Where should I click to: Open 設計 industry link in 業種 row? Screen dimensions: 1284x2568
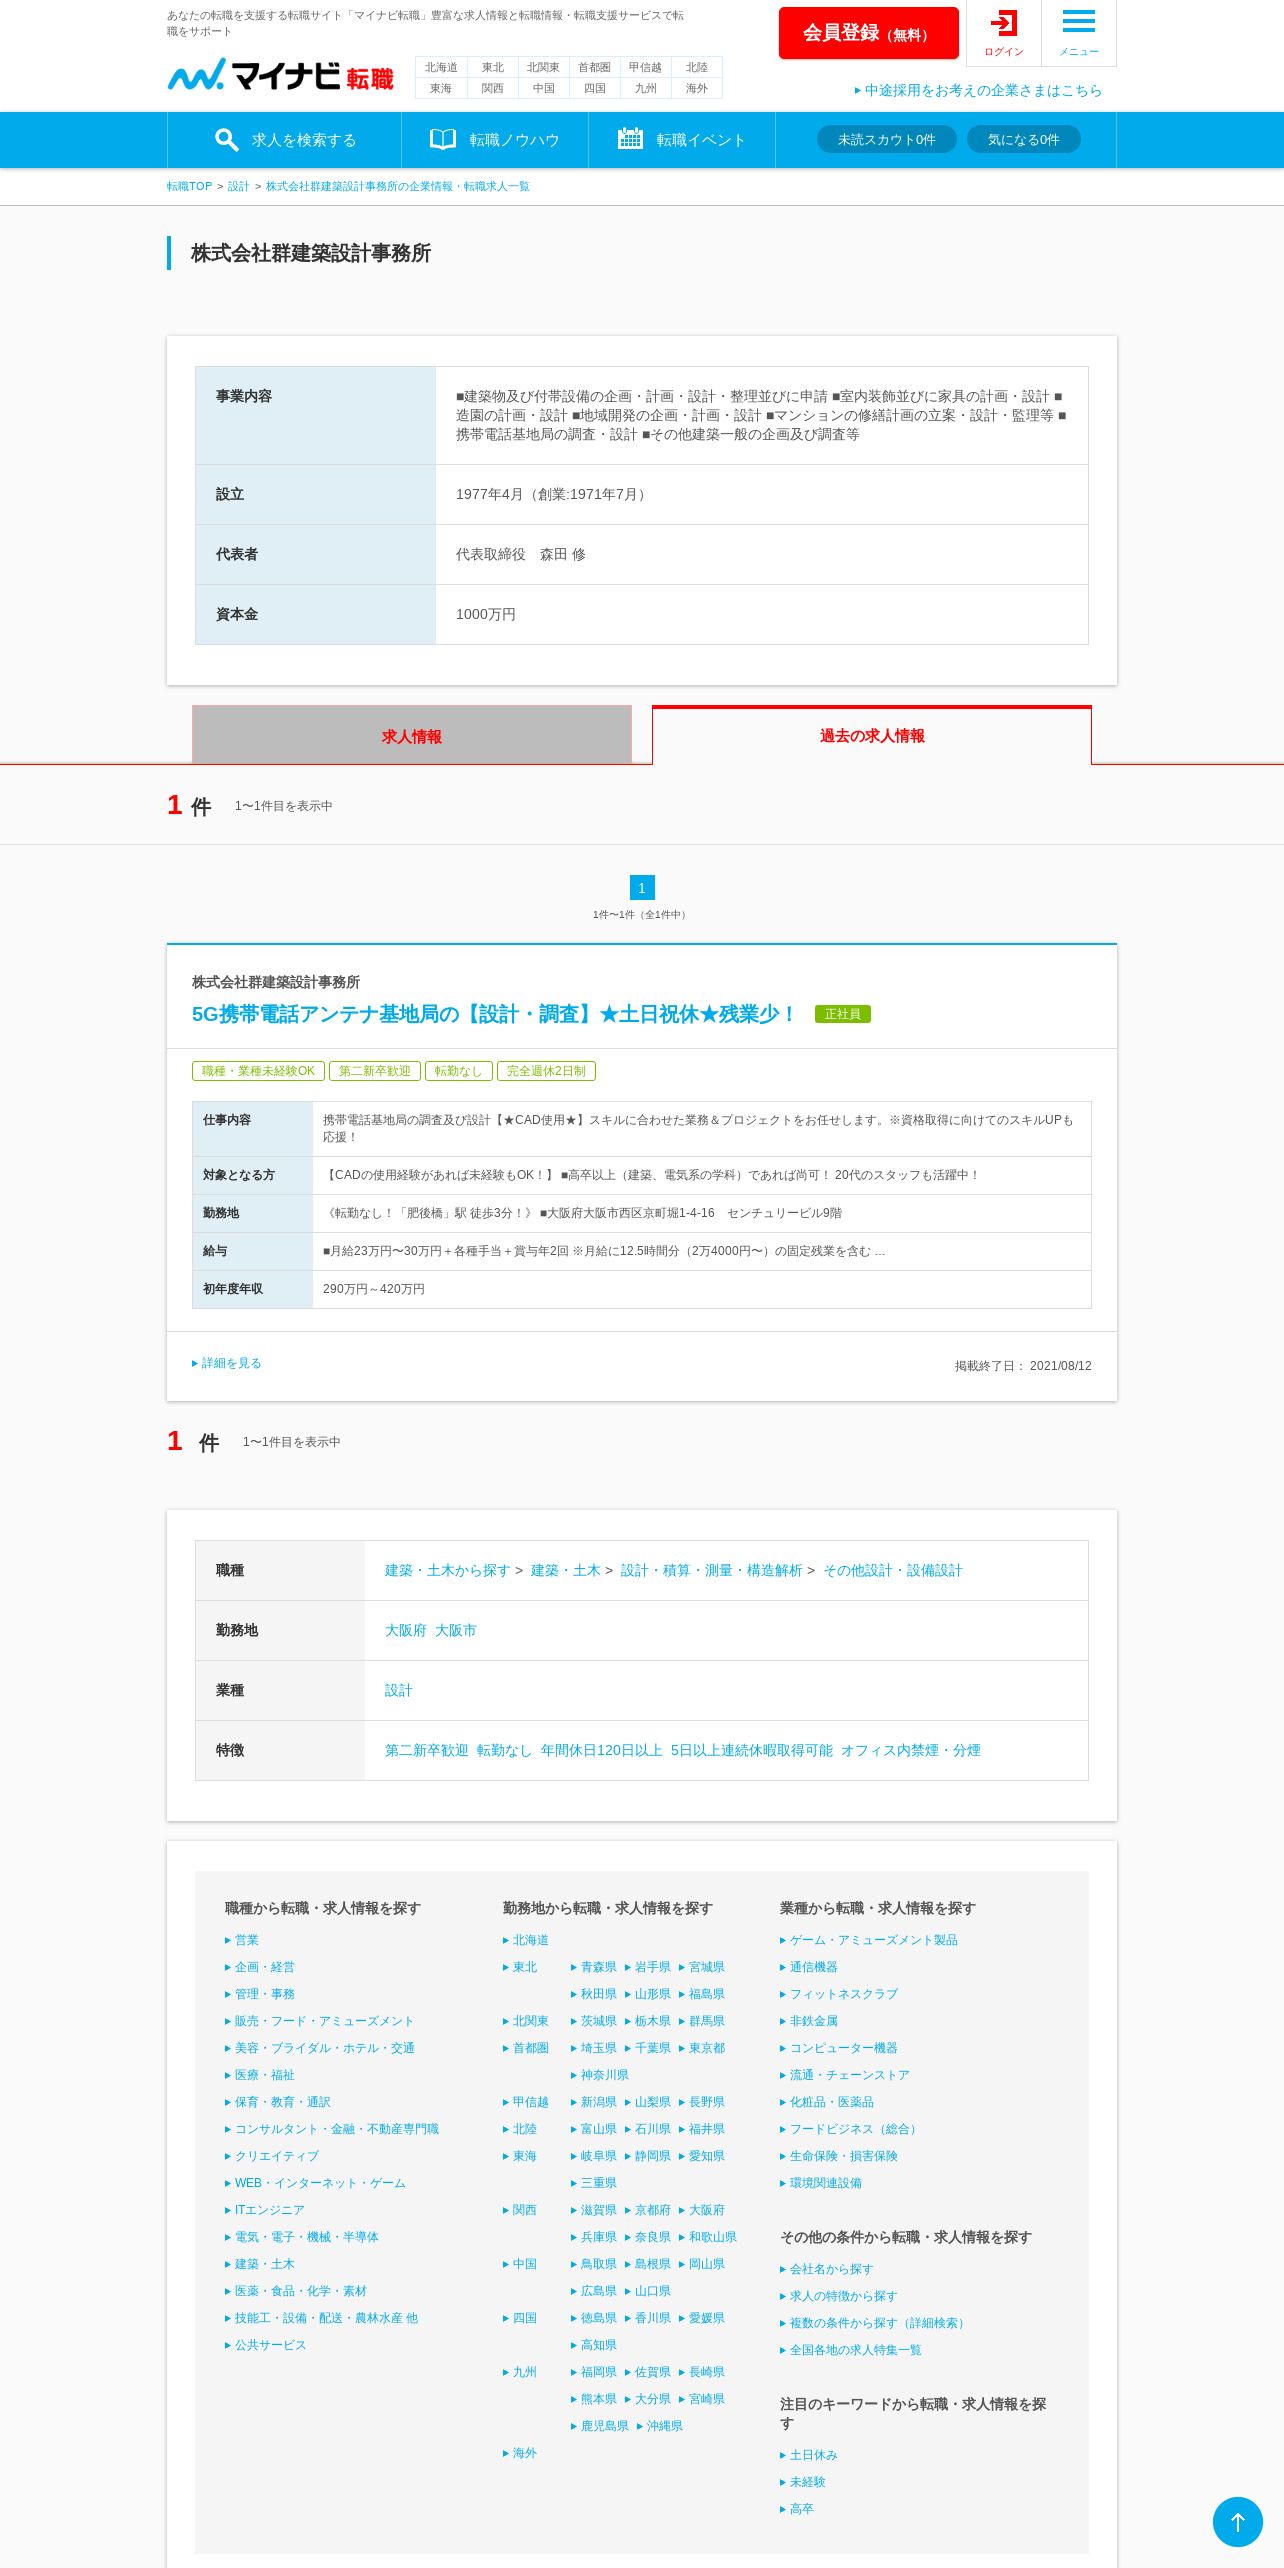click(398, 1690)
